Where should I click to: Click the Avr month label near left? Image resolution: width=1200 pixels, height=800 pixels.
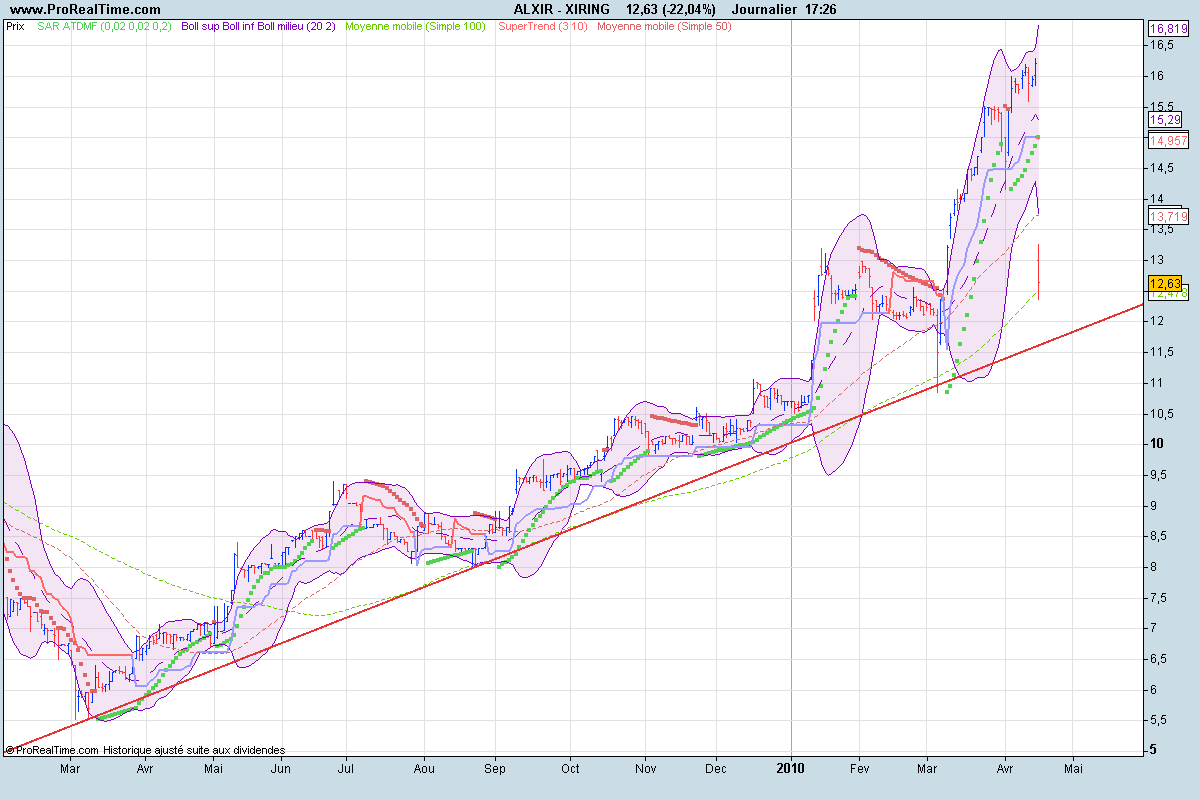pyautogui.click(x=145, y=769)
